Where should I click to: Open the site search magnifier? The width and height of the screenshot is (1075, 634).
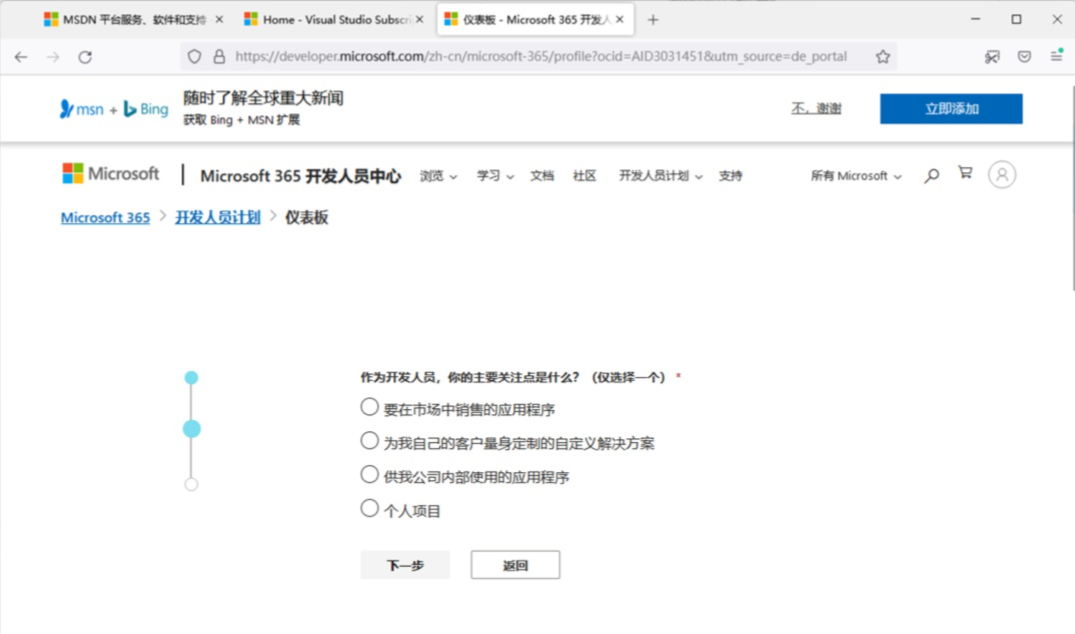click(x=931, y=175)
